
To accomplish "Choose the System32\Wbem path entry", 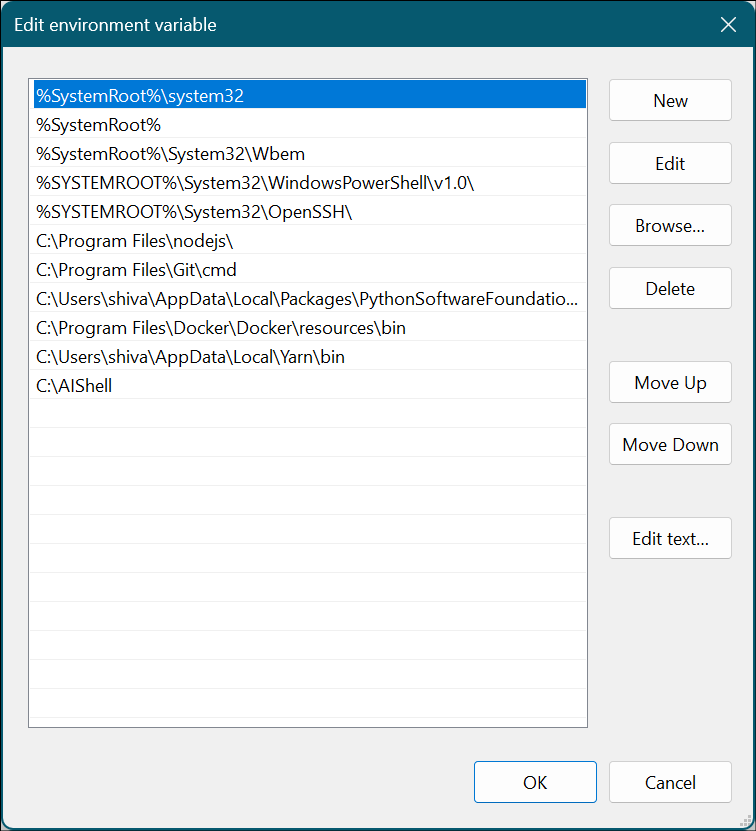I will pyautogui.click(x=170, y=154).
